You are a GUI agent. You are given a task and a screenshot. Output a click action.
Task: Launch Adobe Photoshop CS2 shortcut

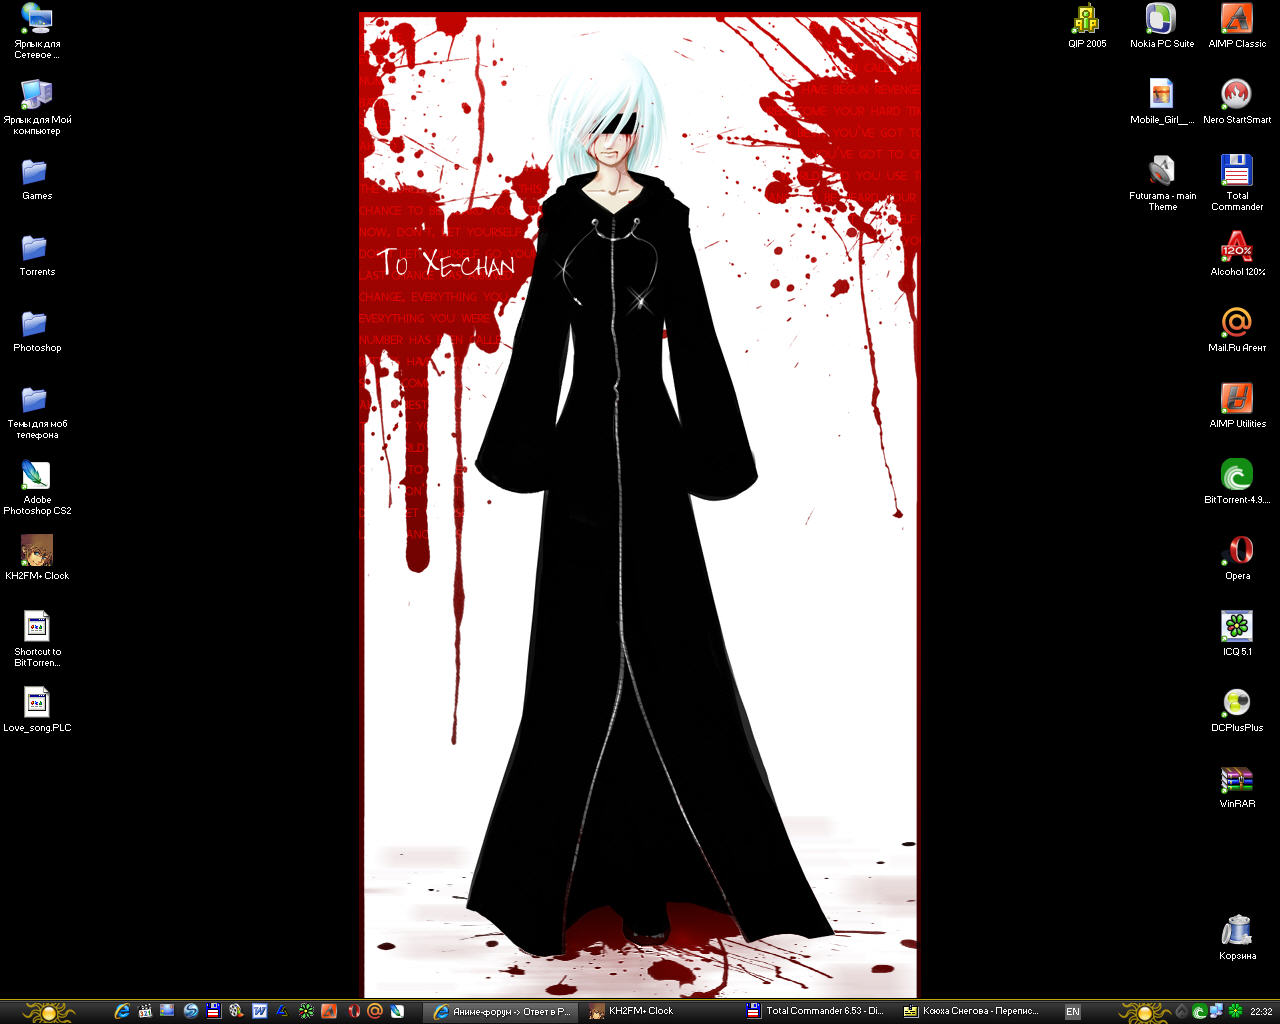(x=37, y=486)
